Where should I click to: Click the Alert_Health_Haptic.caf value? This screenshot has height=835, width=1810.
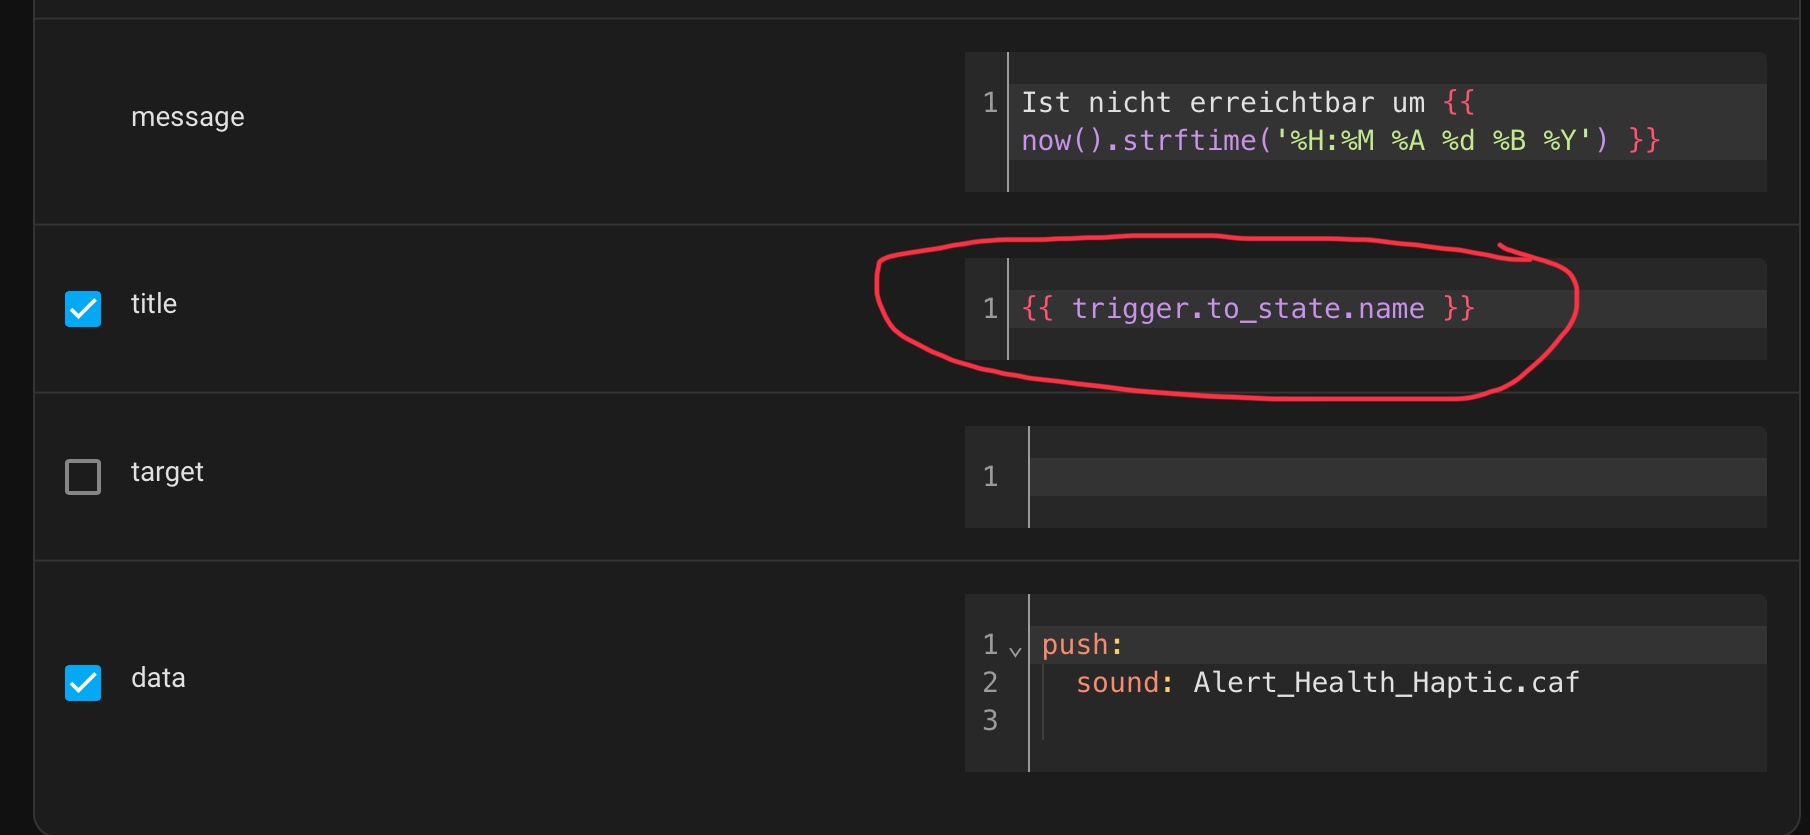(x=1386, y=683)
